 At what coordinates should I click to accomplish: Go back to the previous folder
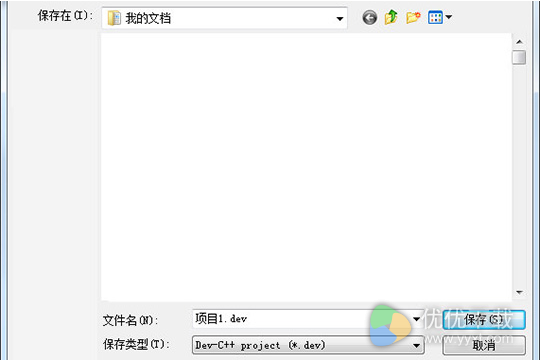point(370,18)
